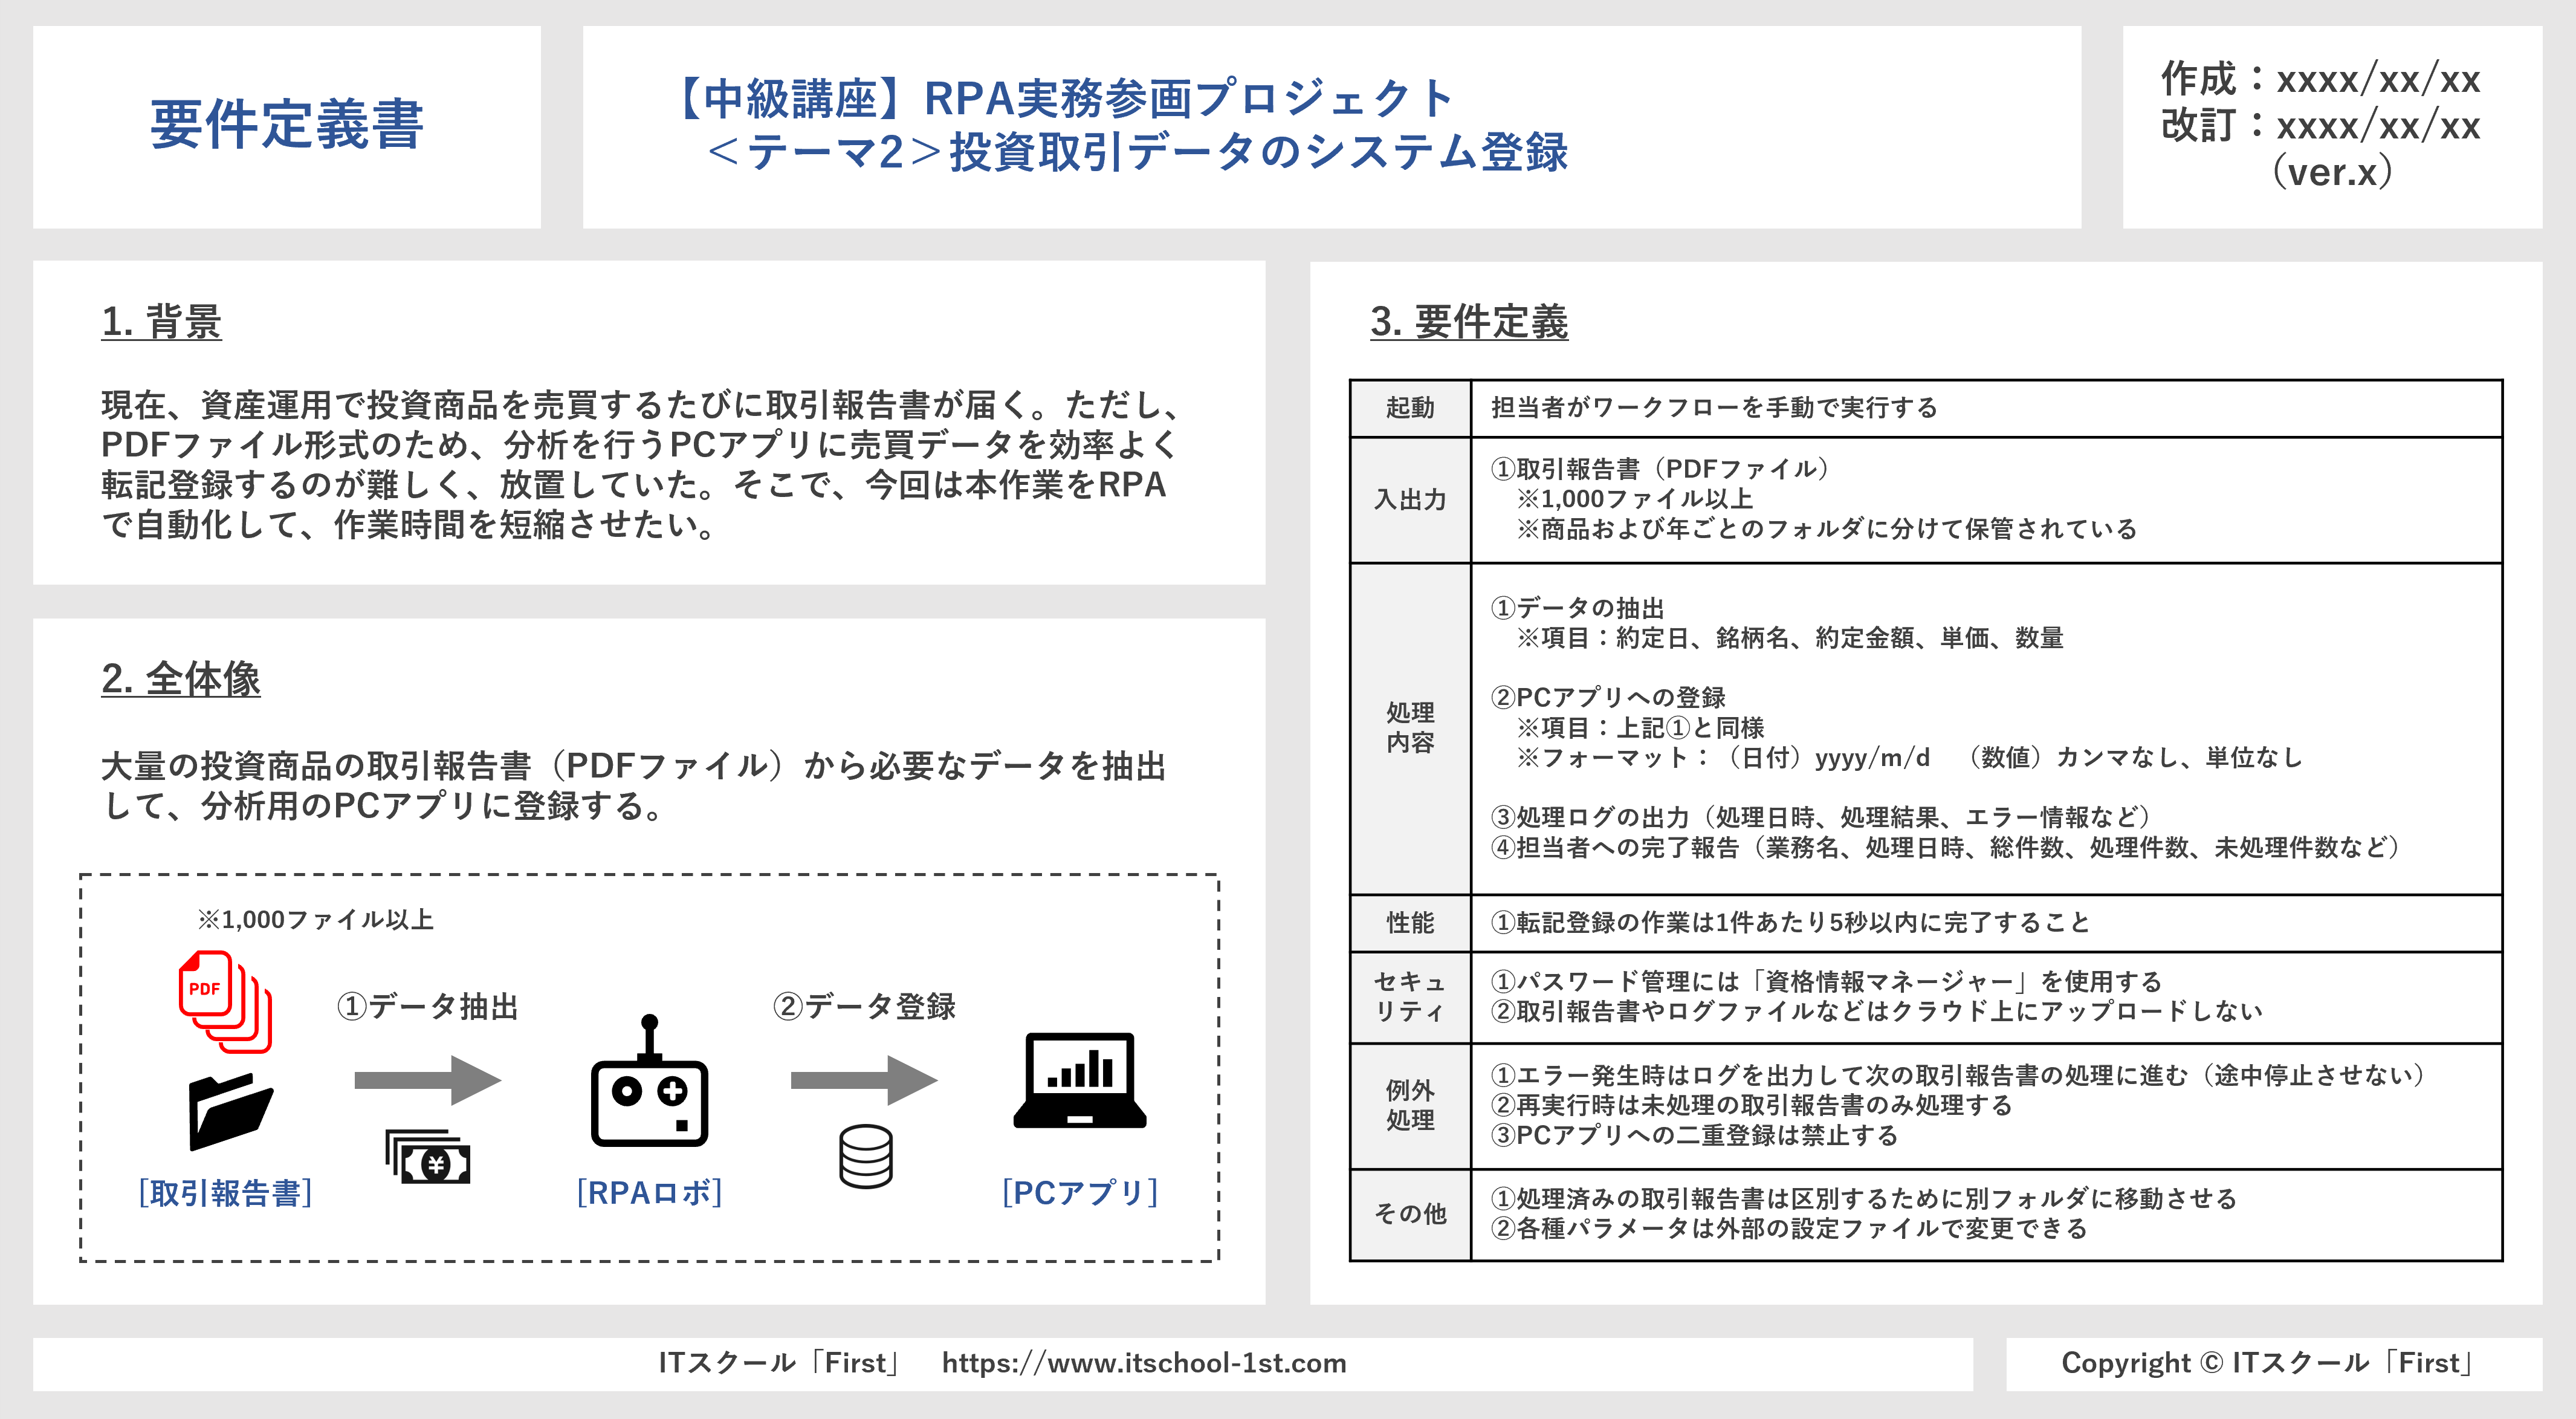Screen dimensions: 2576x1419
Task: Click the 2. 全体像 heading
Action: click(180, 679)
